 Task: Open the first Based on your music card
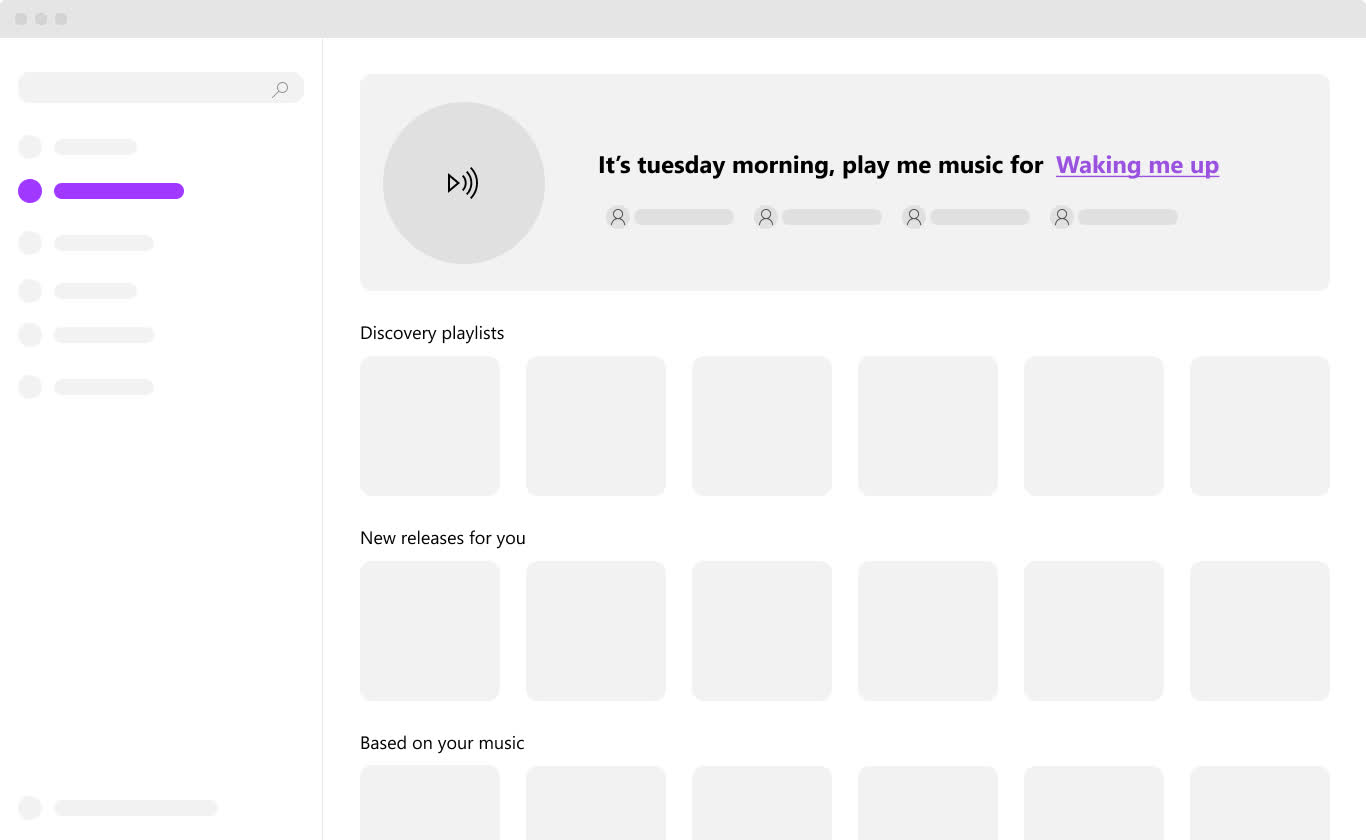pos(430,803)
